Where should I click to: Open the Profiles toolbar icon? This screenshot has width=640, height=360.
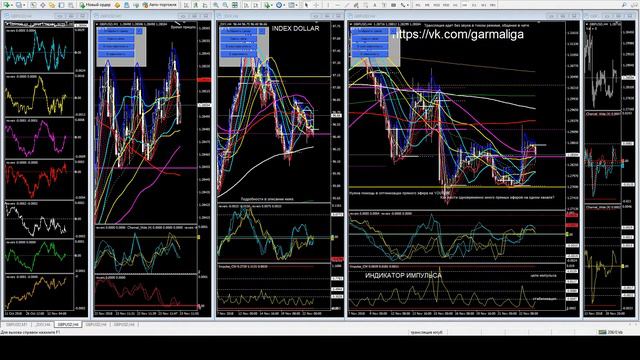pyautogui.click(x=19, y=4)
